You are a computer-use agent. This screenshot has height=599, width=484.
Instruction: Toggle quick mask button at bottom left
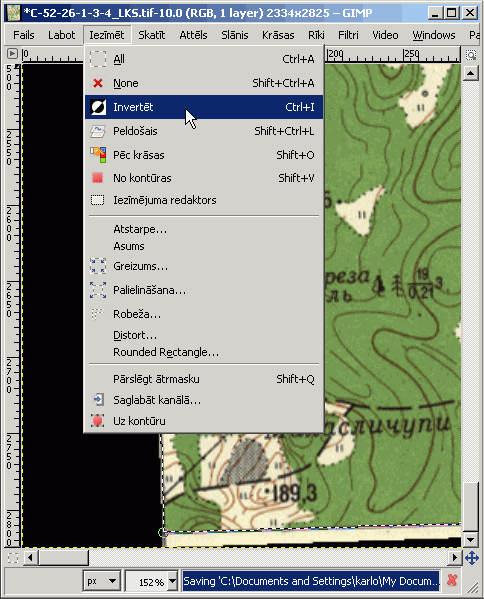pyautogui.click(x=13, y=558)
